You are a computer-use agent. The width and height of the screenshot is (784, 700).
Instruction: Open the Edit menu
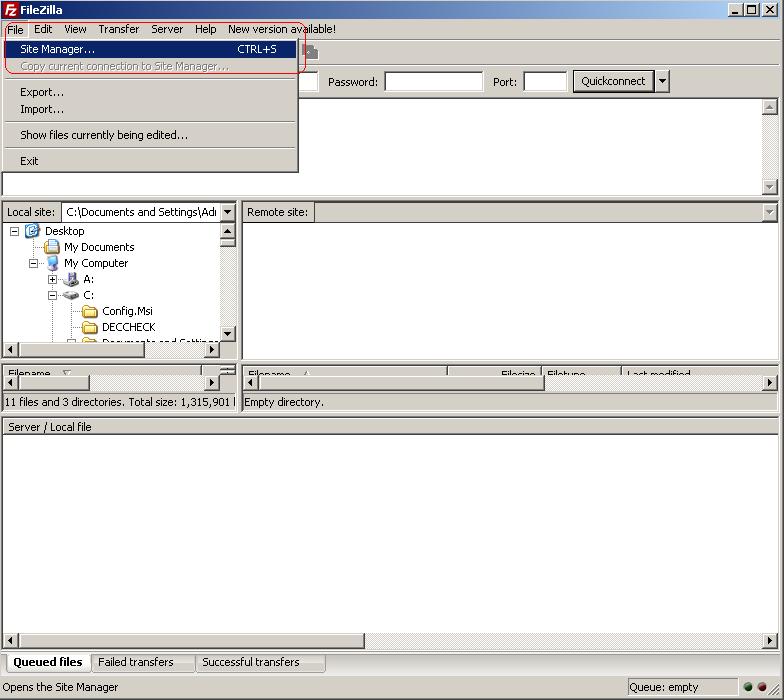tap(43, 29)
